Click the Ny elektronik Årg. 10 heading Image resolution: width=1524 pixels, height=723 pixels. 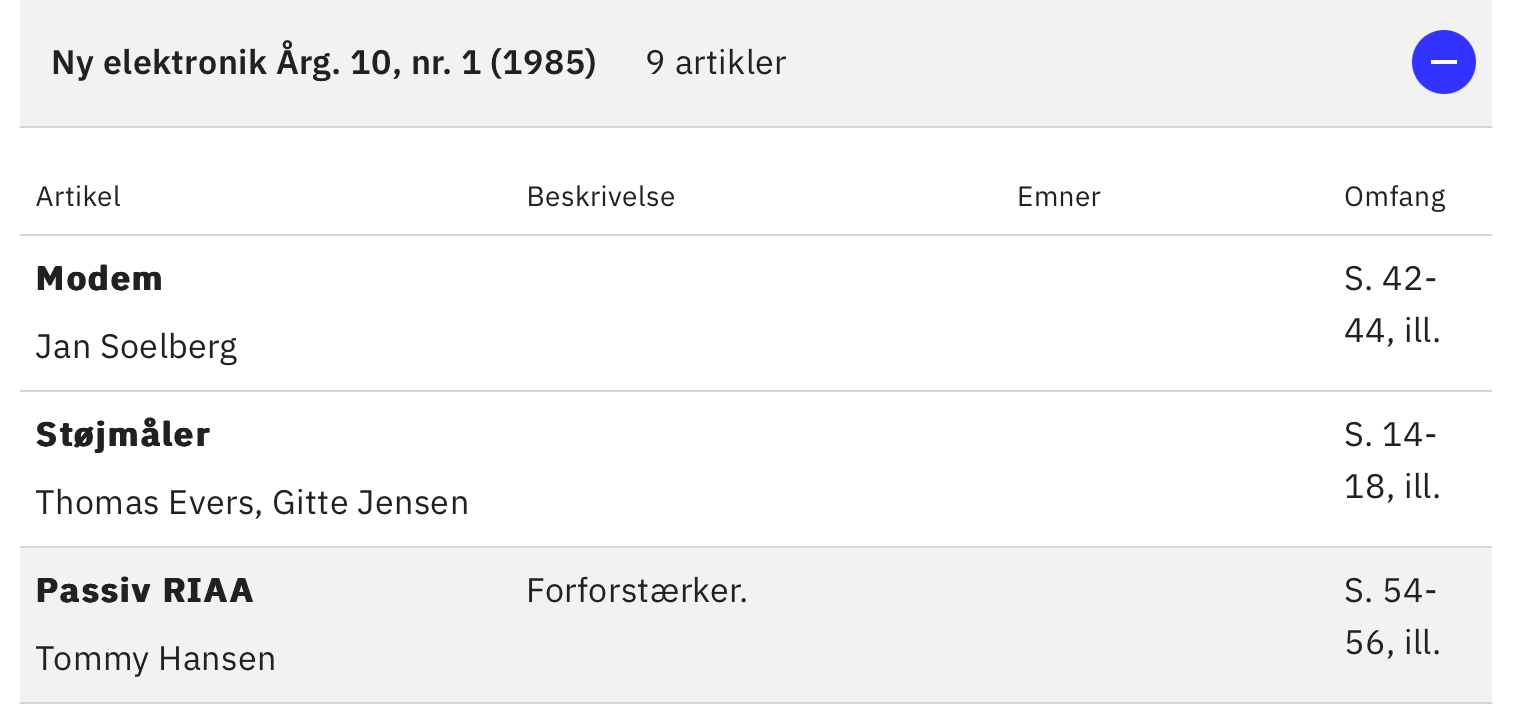tap(324, 62)
